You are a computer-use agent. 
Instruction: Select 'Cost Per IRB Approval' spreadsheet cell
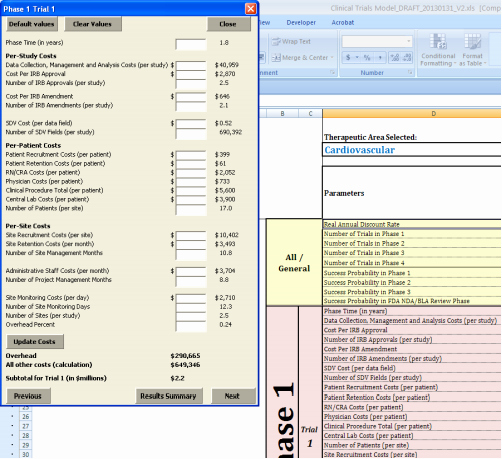pyautogui.click(x=412, y=330)
